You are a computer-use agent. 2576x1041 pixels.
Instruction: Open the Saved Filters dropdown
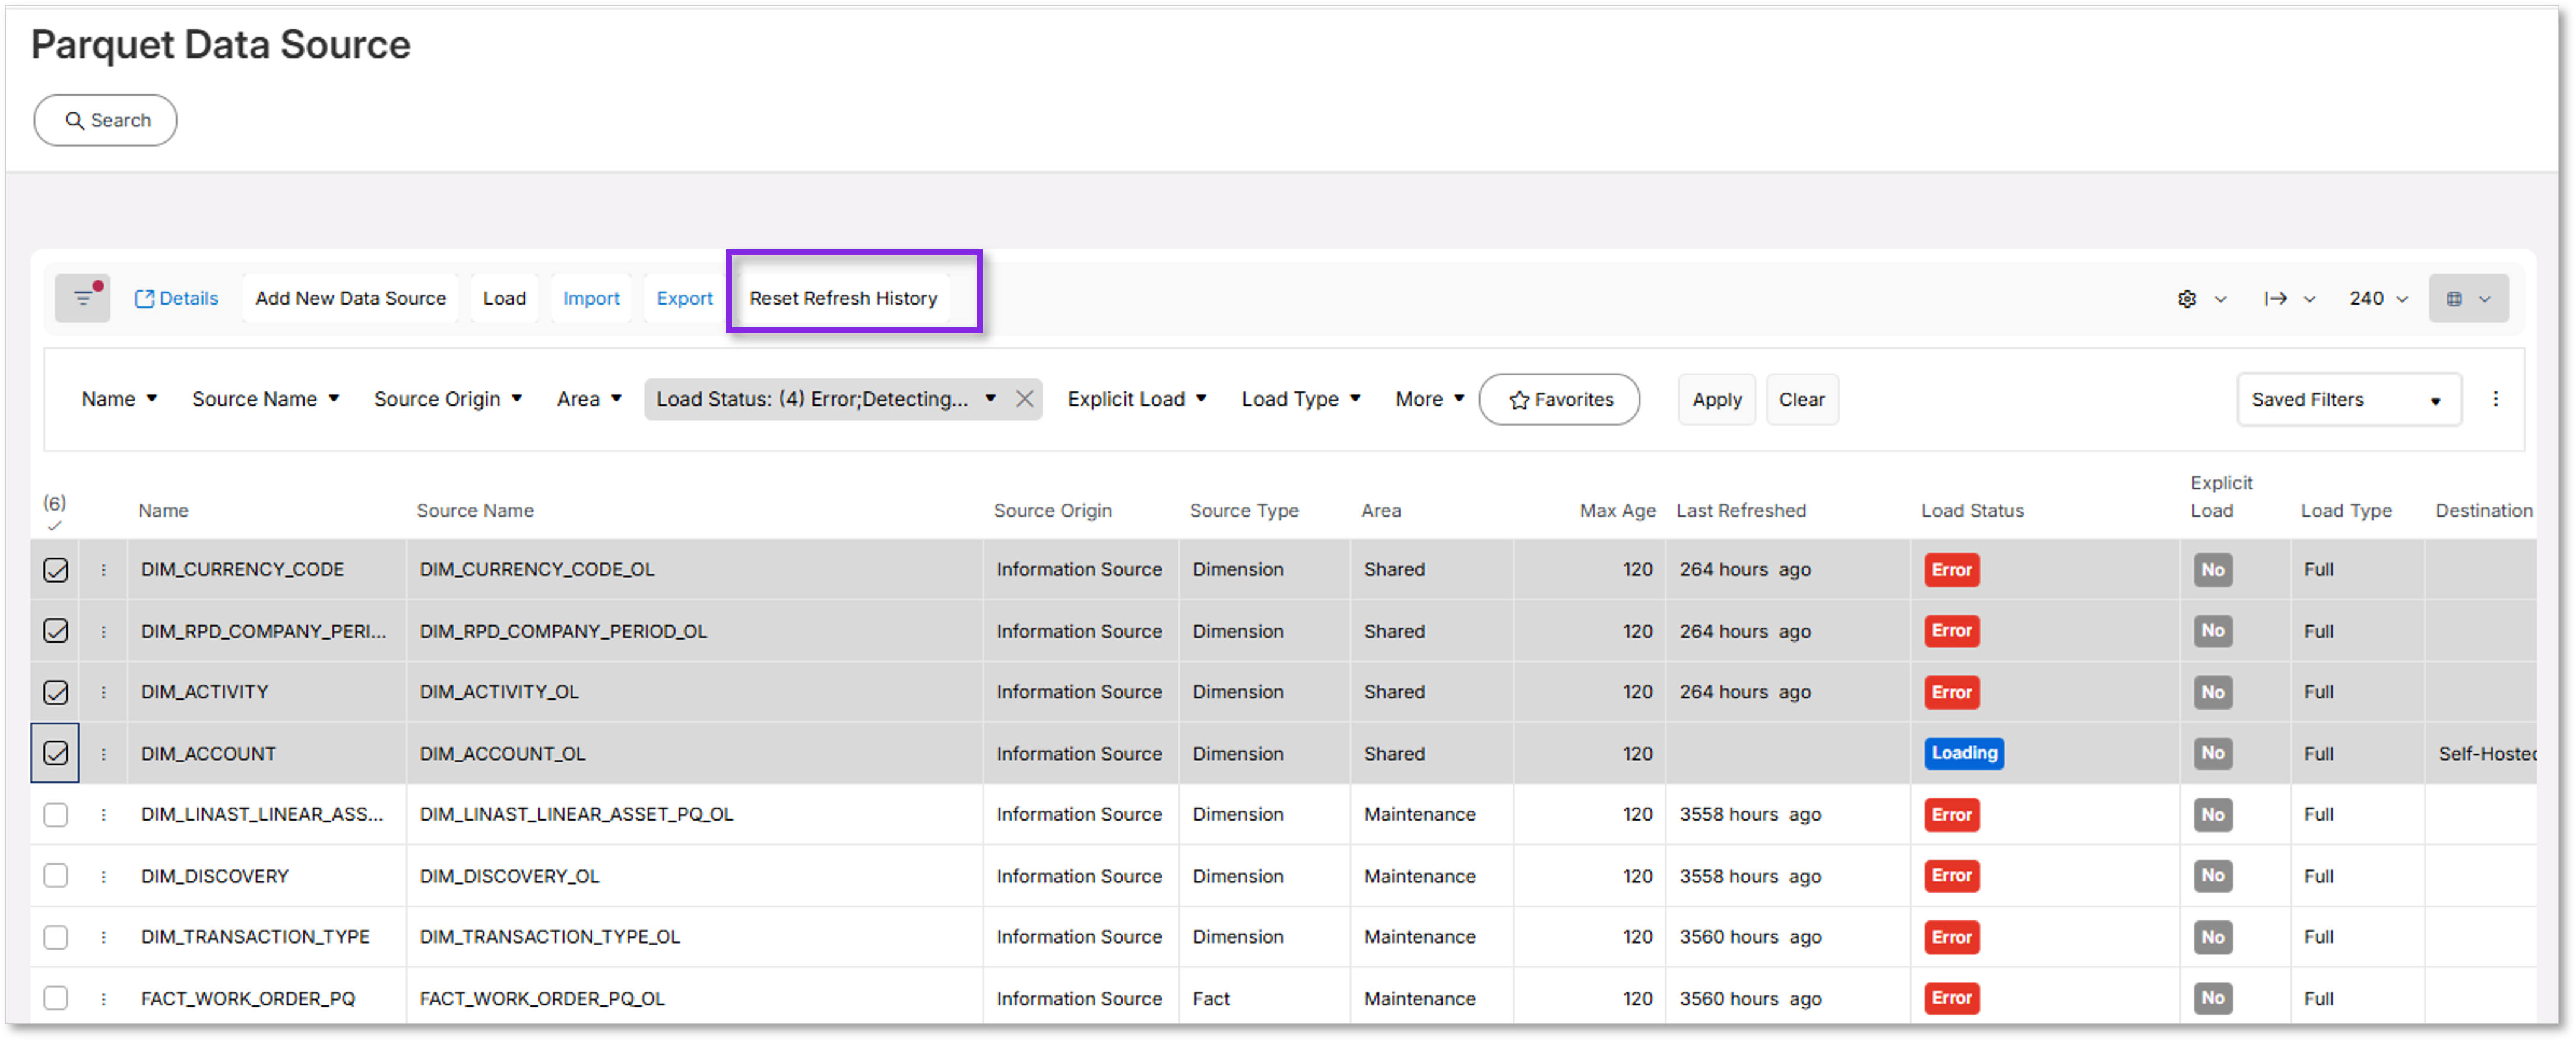(x=2348, y=400)
